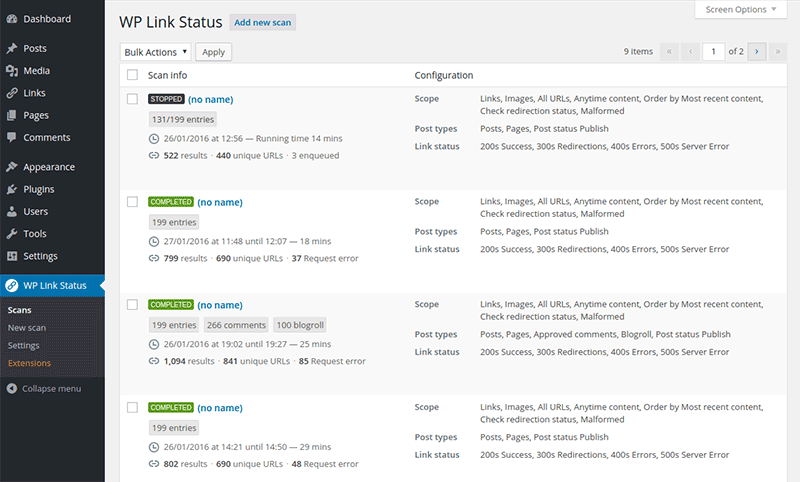Select checkbox for scan with 1,094 results

click(x=132, y=304)
